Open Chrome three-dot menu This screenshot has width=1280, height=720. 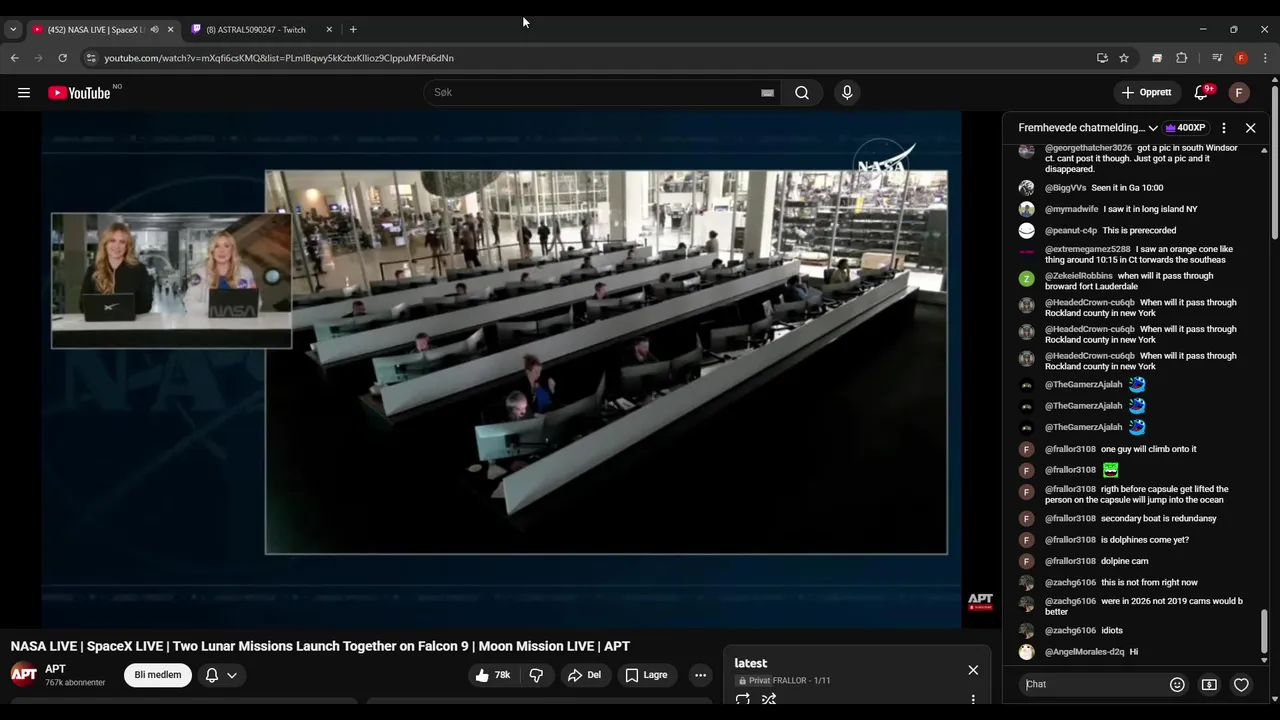tap(1265, 58)
